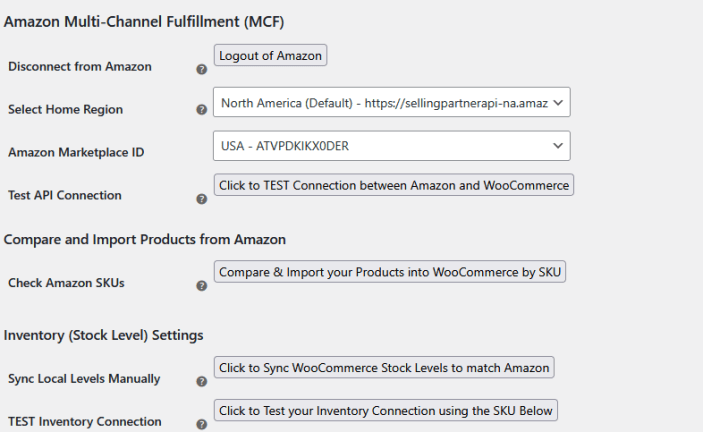This screenshot has height=432, width=703.
Task: Click the 'Check Amazon SKUs' label text
Action: click(66, 283)
